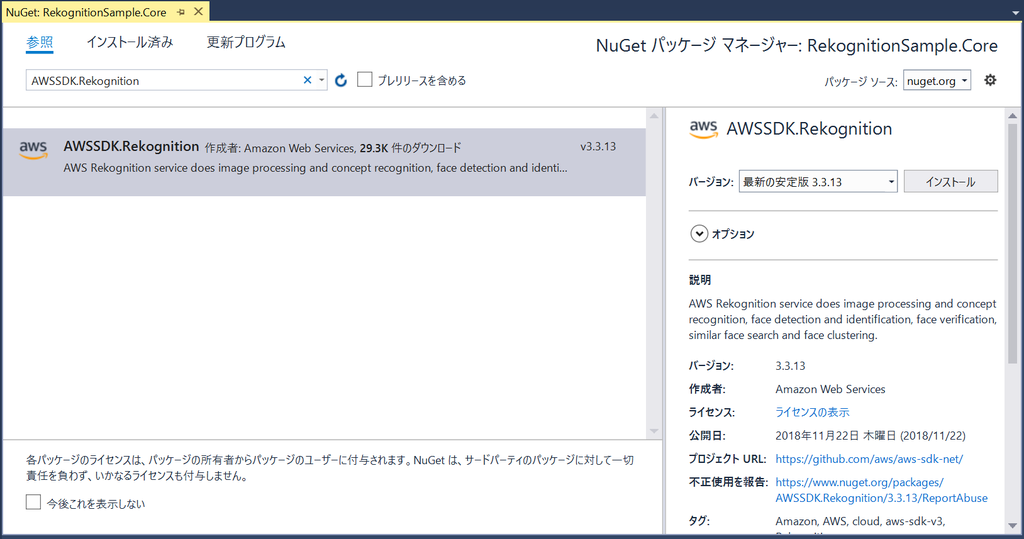Click the v3.3.13 version in list row
This screenshot has width=1024, height=539.
coord(598,146)
